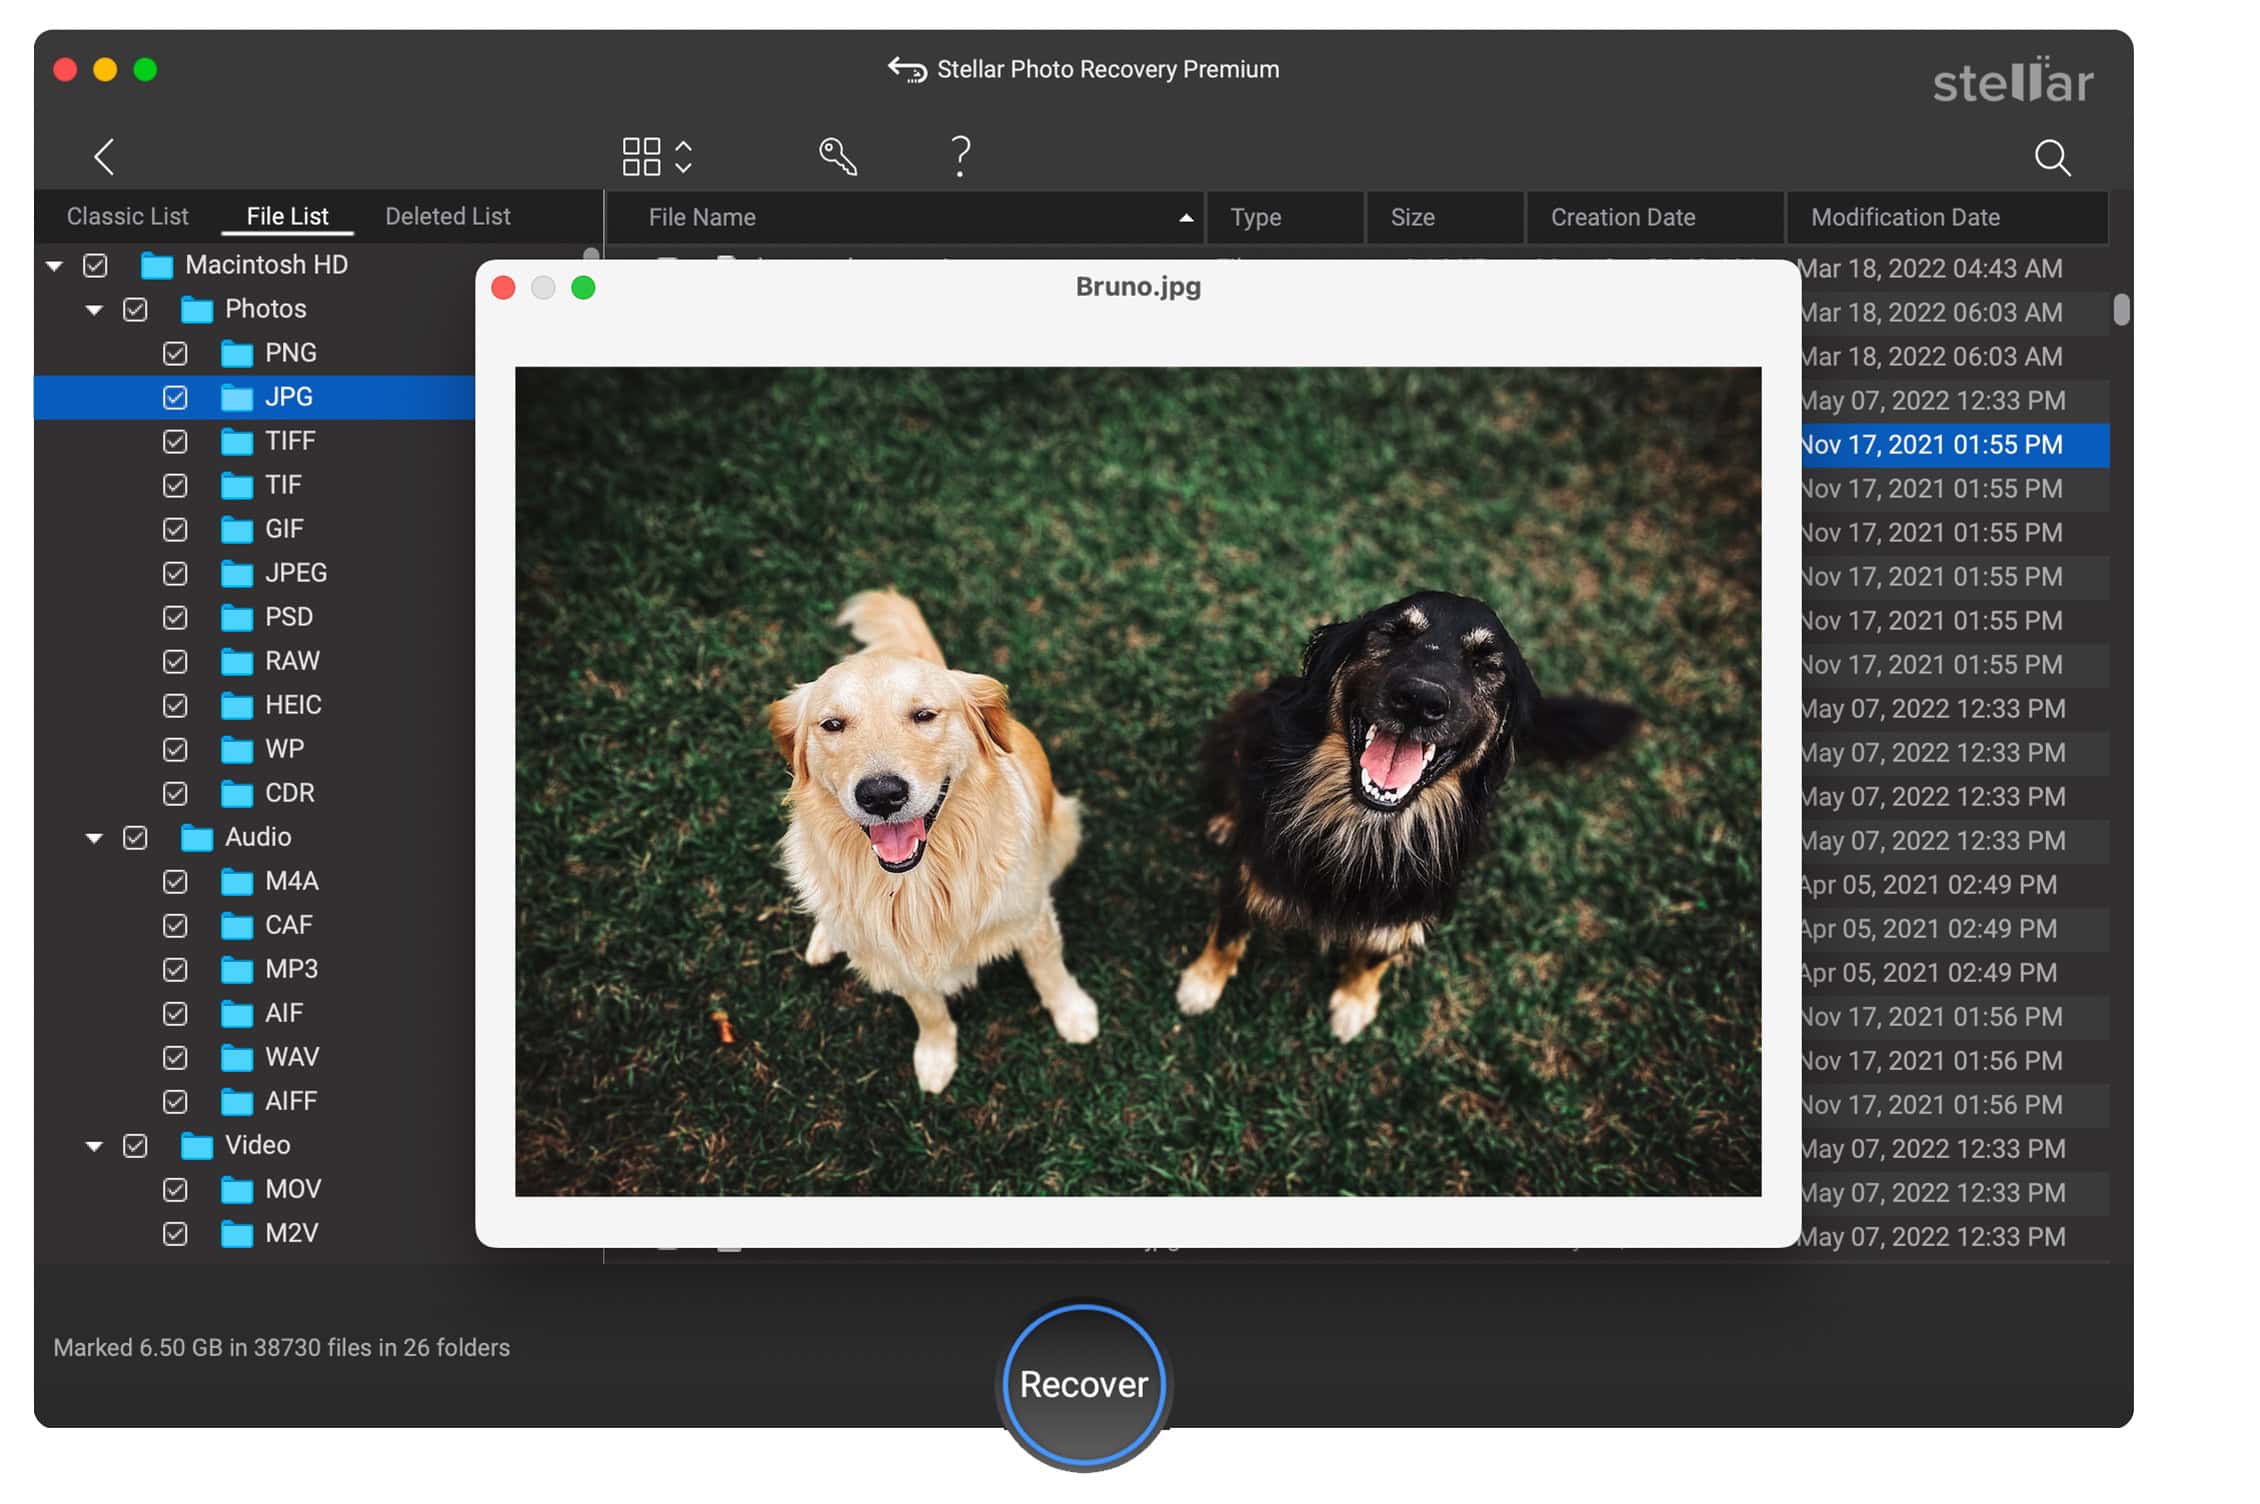2260x1504 pixels.
Task: Click the file list vertical scrollbar handle
Action: [x=2121, y=310]
